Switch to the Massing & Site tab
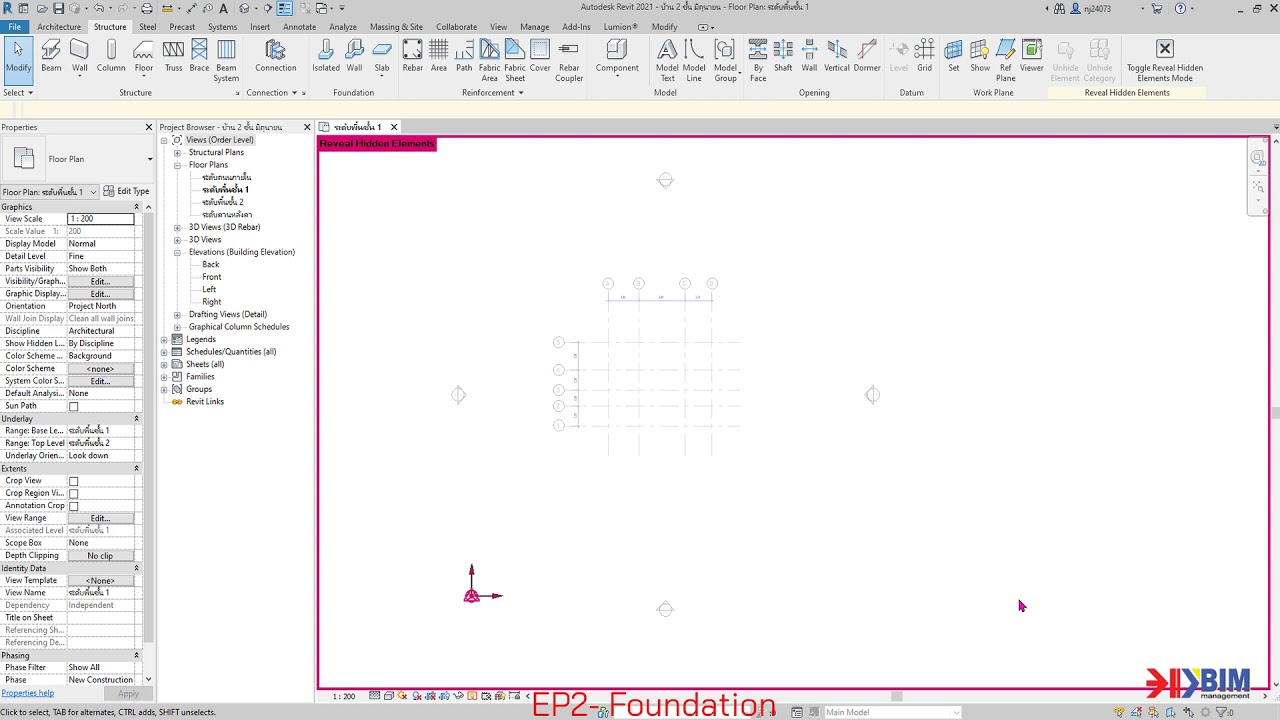This screenshot has height=720, width=1280. click(396, 27)
